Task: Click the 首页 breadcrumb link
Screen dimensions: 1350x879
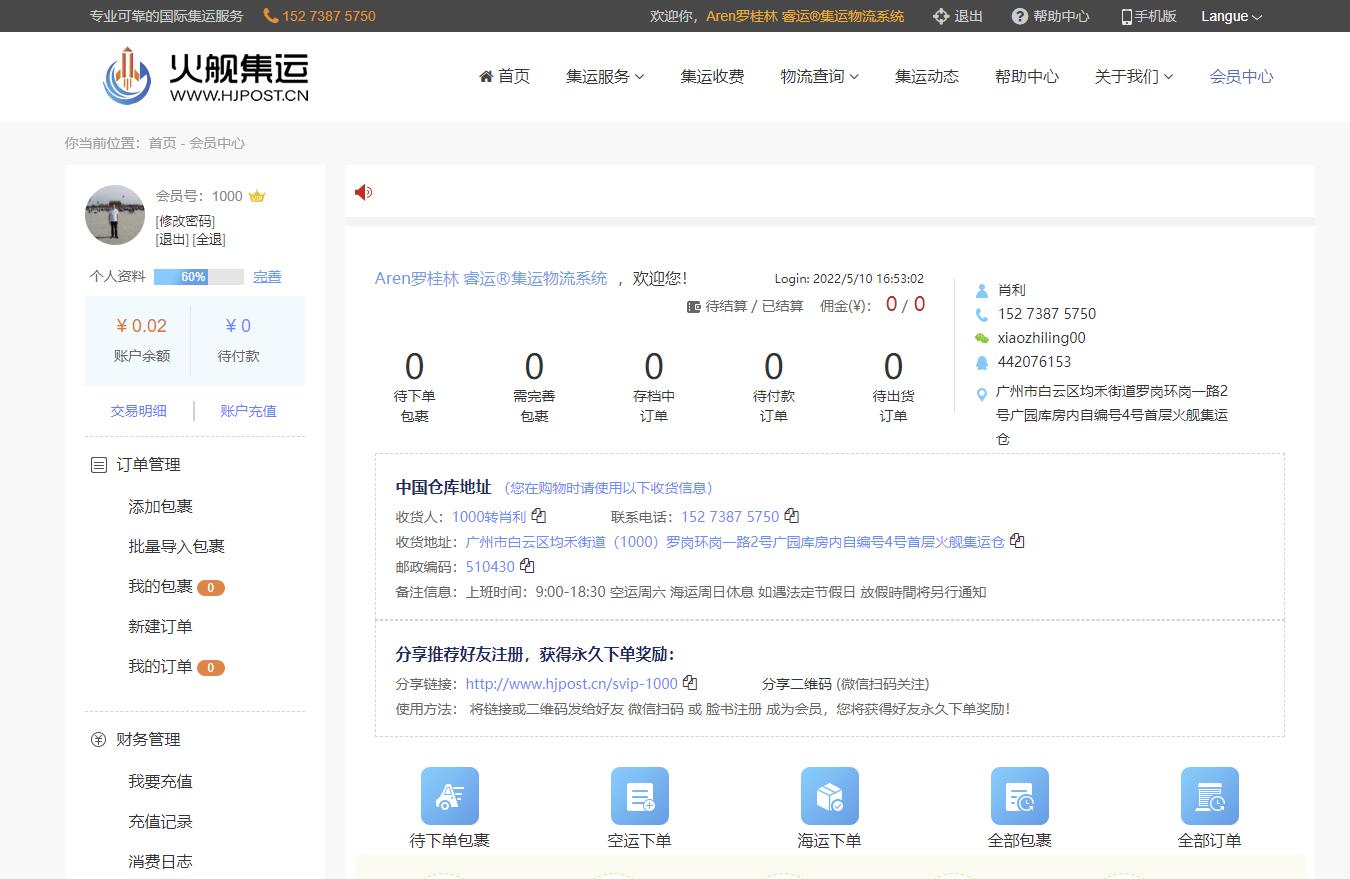Action: coord(162,143)
